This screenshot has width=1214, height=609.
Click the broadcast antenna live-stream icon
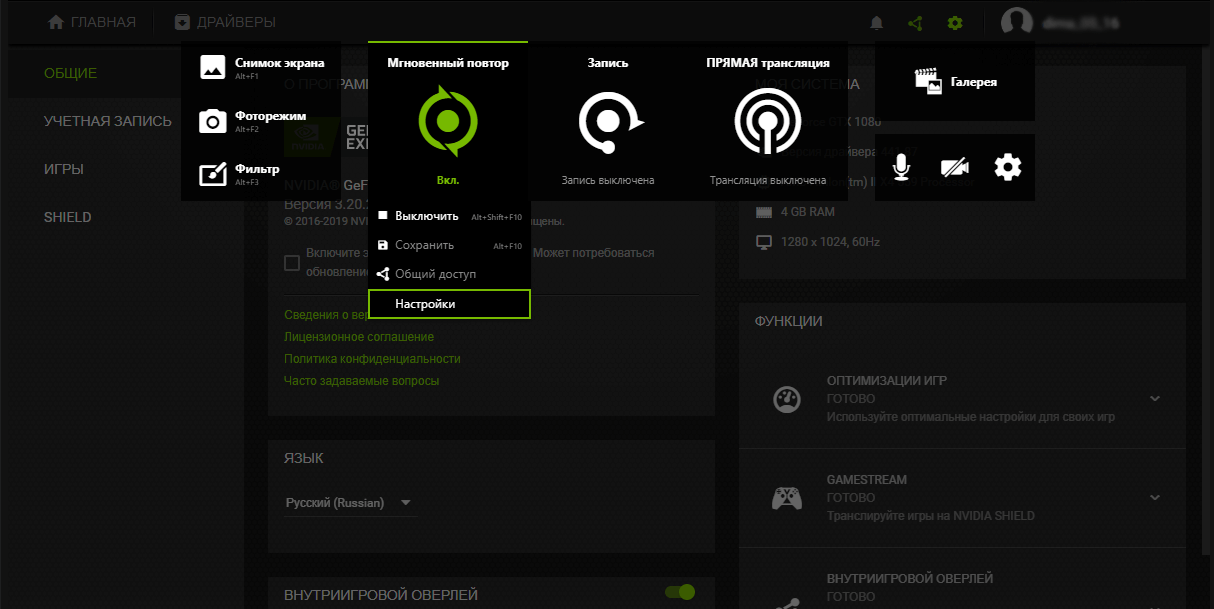[768, 122]
